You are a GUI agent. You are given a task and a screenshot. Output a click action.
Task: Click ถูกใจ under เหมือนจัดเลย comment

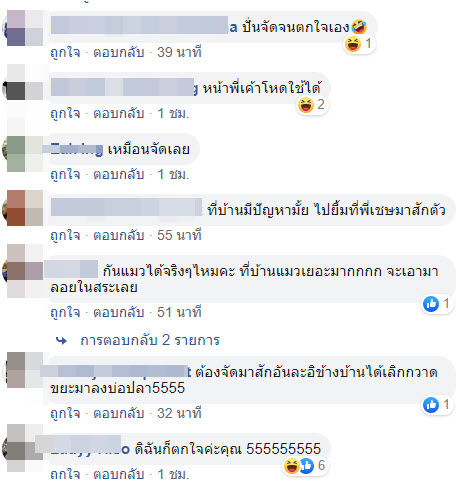point(65,174)
